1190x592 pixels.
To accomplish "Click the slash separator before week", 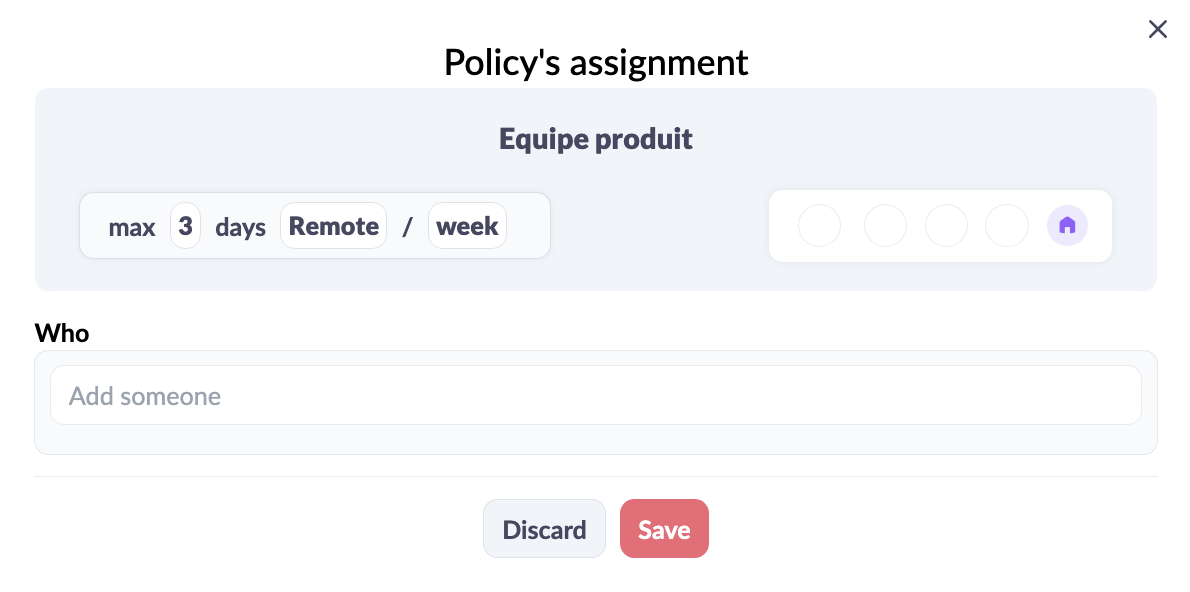I will pos(408,227).
